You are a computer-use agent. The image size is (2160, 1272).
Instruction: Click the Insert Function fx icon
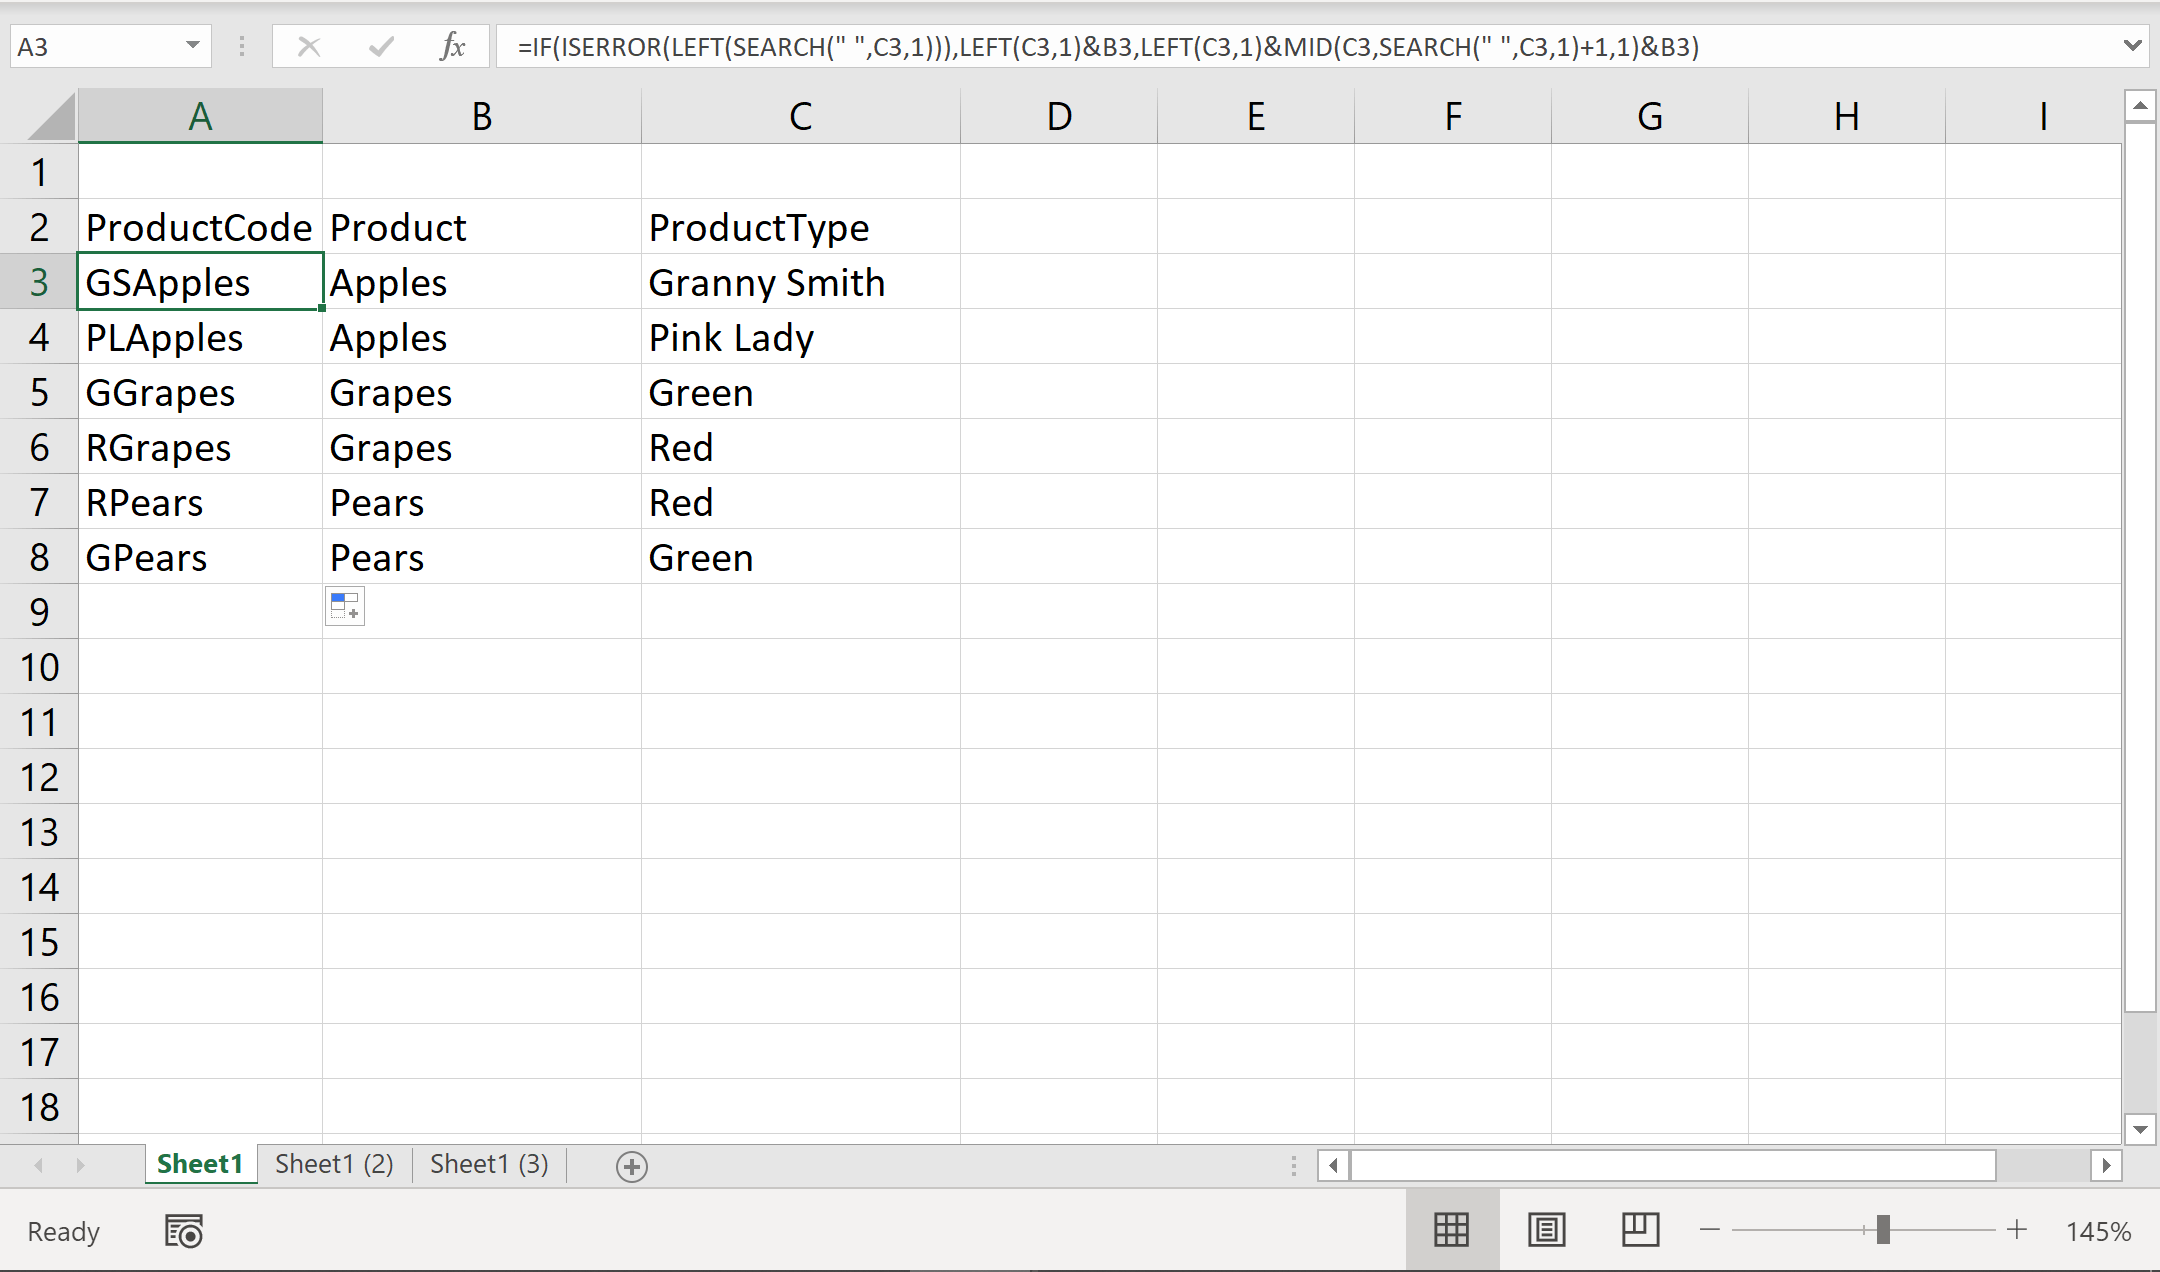[x=452, y=46]
